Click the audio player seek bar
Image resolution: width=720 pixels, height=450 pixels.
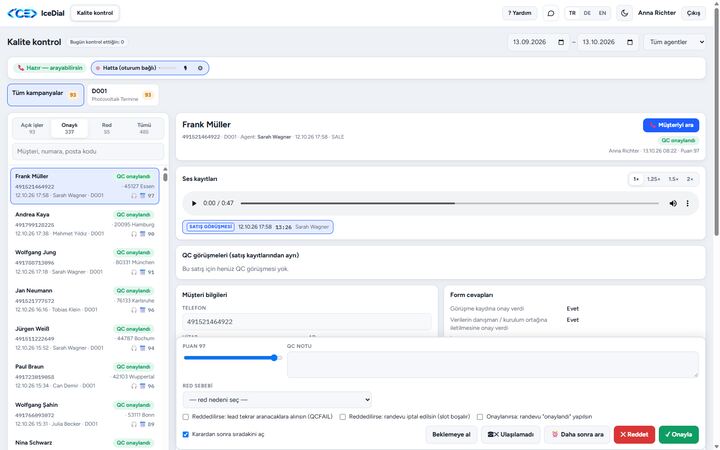coord(450,203)
